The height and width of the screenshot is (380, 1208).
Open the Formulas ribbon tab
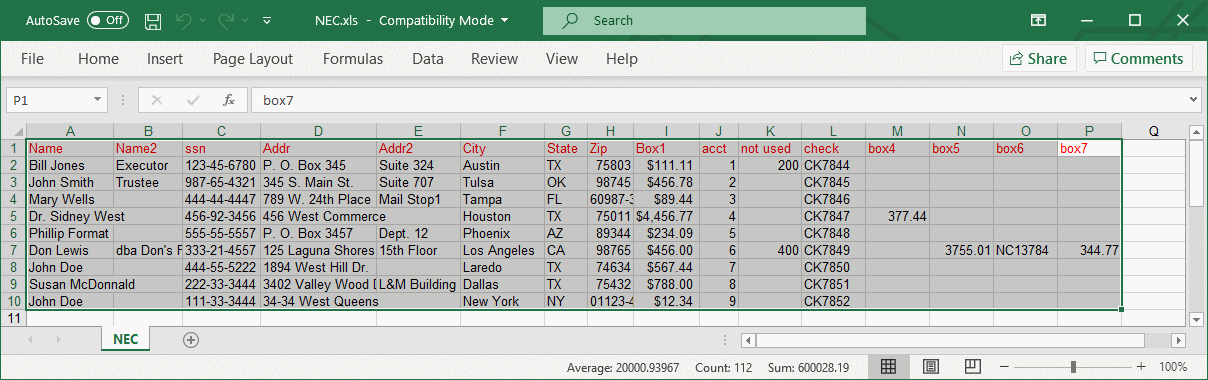pos(353,59)
